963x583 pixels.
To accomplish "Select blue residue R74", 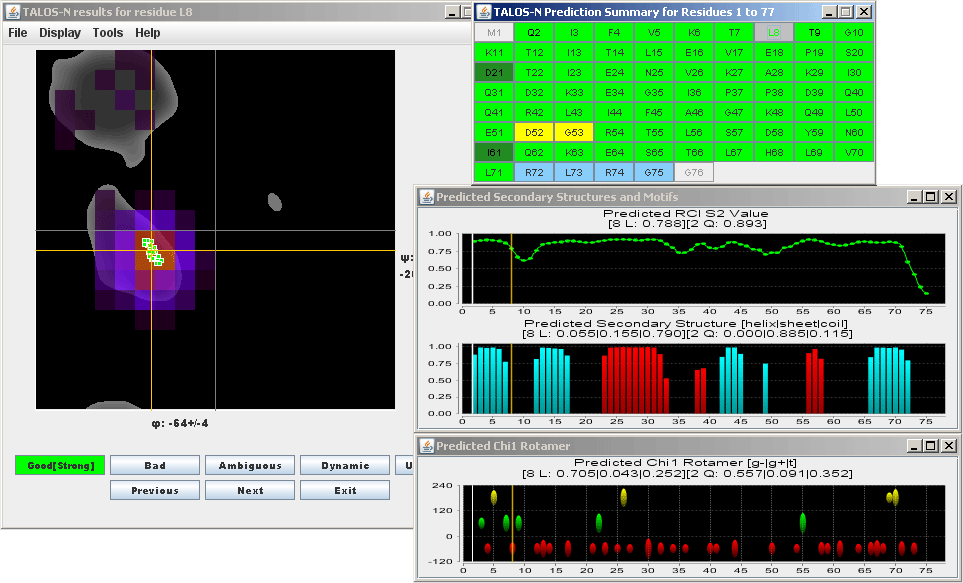I will coord(614,173).
